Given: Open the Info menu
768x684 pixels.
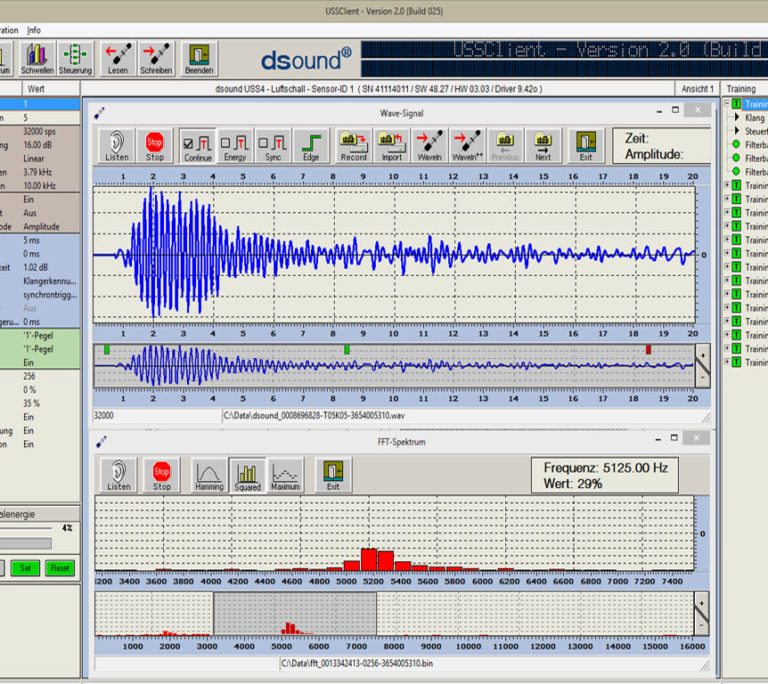Looking at the screenshot, I should [x=34, y=30].
